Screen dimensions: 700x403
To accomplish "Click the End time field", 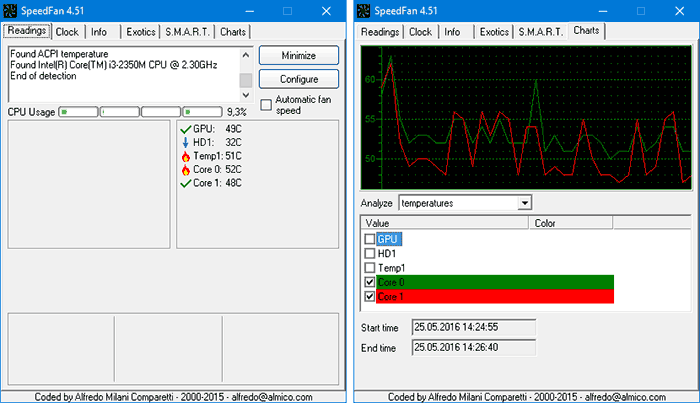I will (x=474, y=348).
